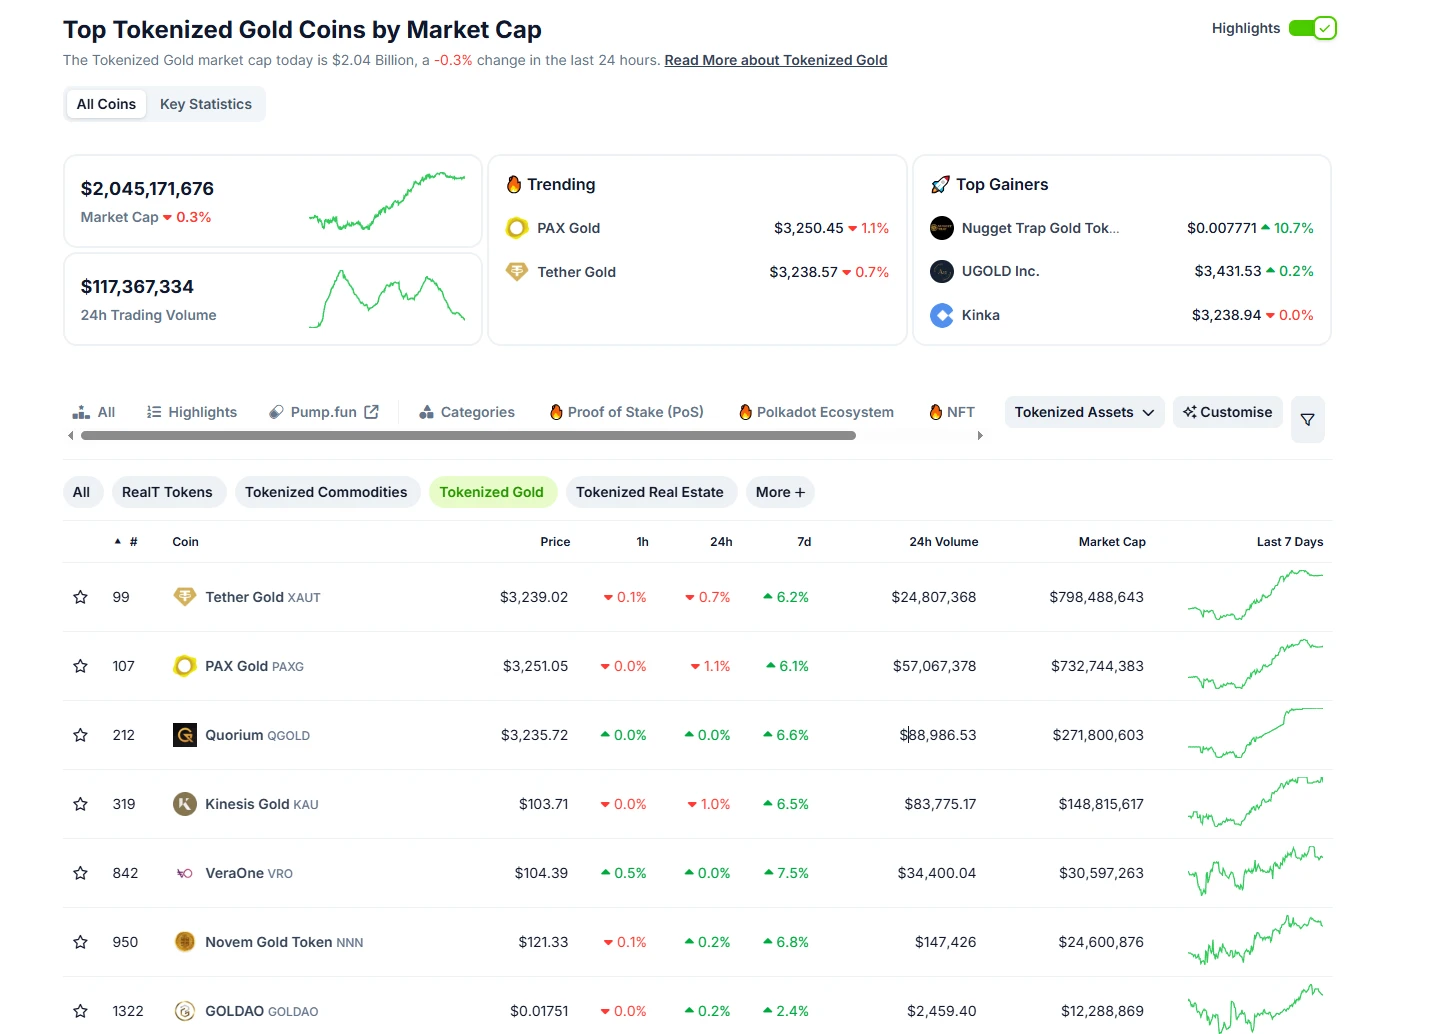
Task: Click the Novem Gold Token coin icon
Action: click(x=185, y=942)
